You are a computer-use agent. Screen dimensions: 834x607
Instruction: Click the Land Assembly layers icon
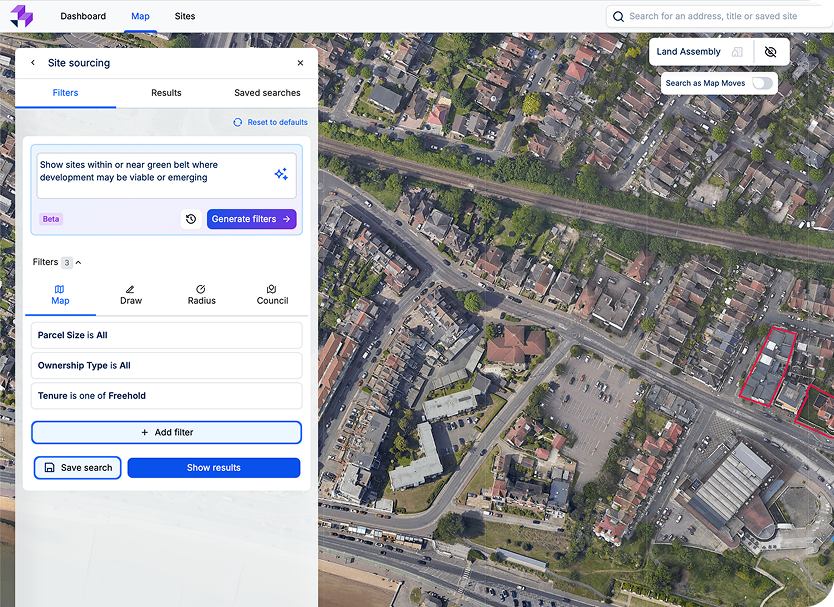point(737,52)
